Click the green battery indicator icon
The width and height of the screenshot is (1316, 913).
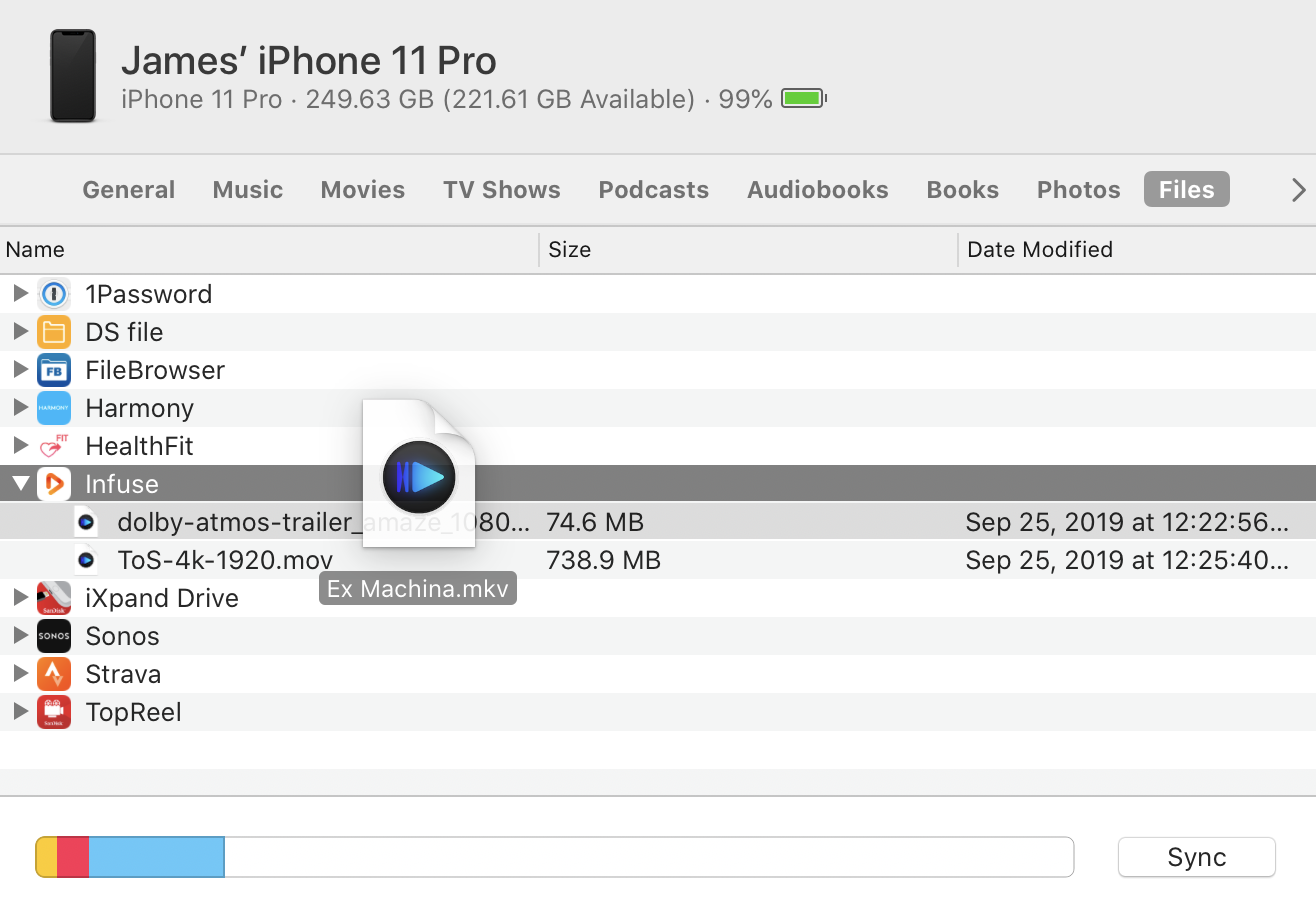coord(804,99)
